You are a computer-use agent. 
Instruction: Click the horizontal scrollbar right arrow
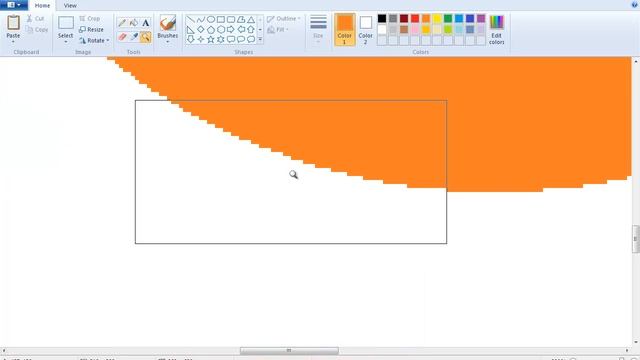(x=627, y=351)
